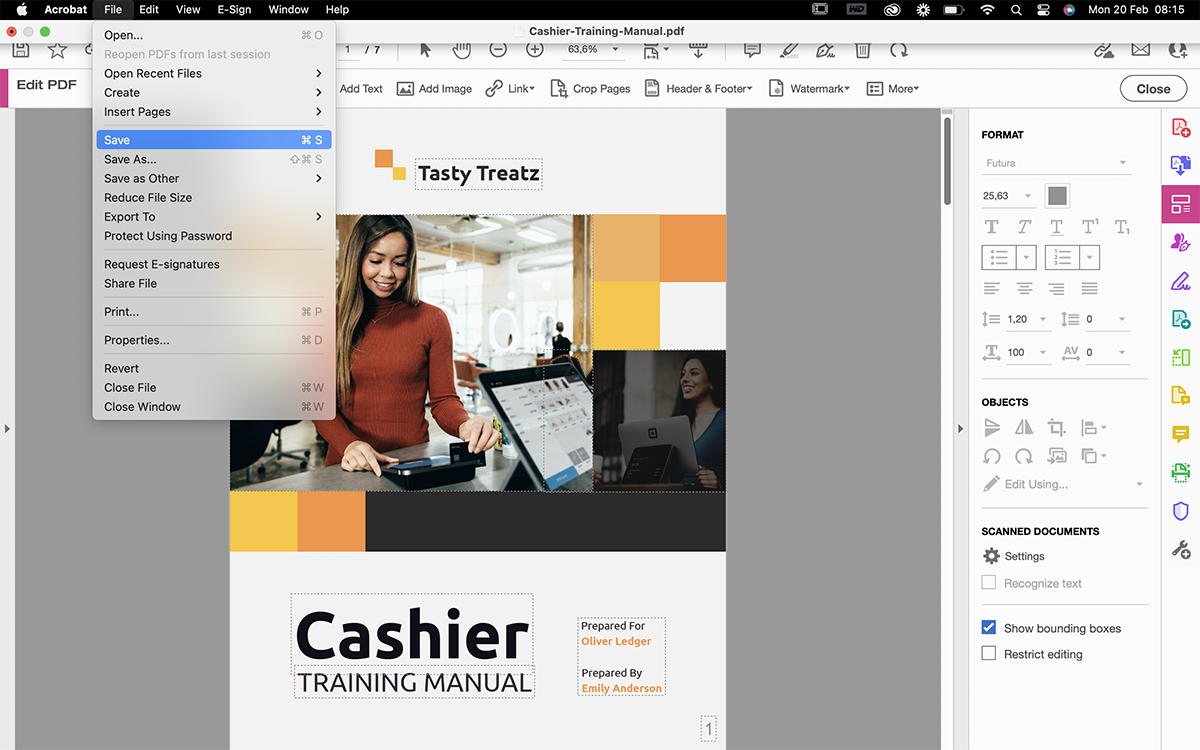Screen dimensions: 1200x750
Task: Open the Crop Pages tool
Action: [x=590, y=88]
